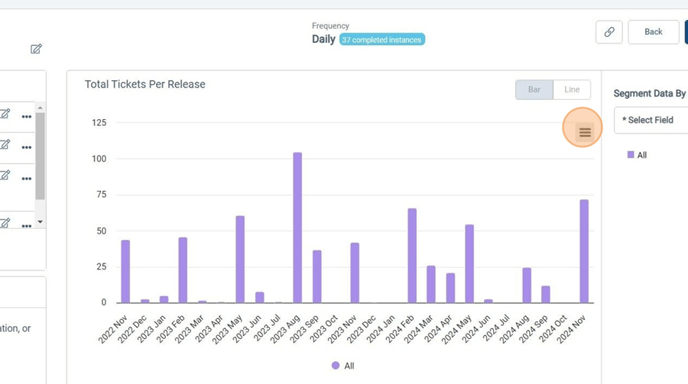Select the 2023 Jun bar in the chart
This screenshot has width=688, height=384.
(260, 298)
